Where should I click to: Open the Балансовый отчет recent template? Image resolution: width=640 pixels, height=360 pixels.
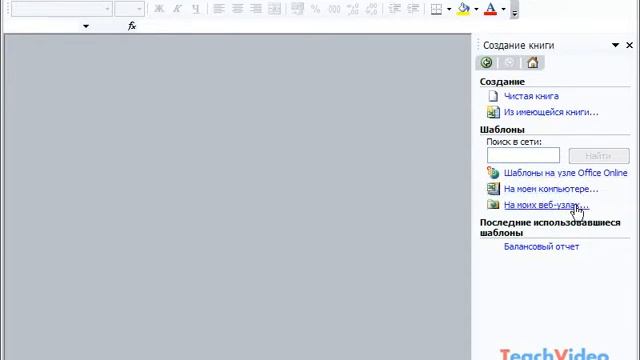point(541,247)
